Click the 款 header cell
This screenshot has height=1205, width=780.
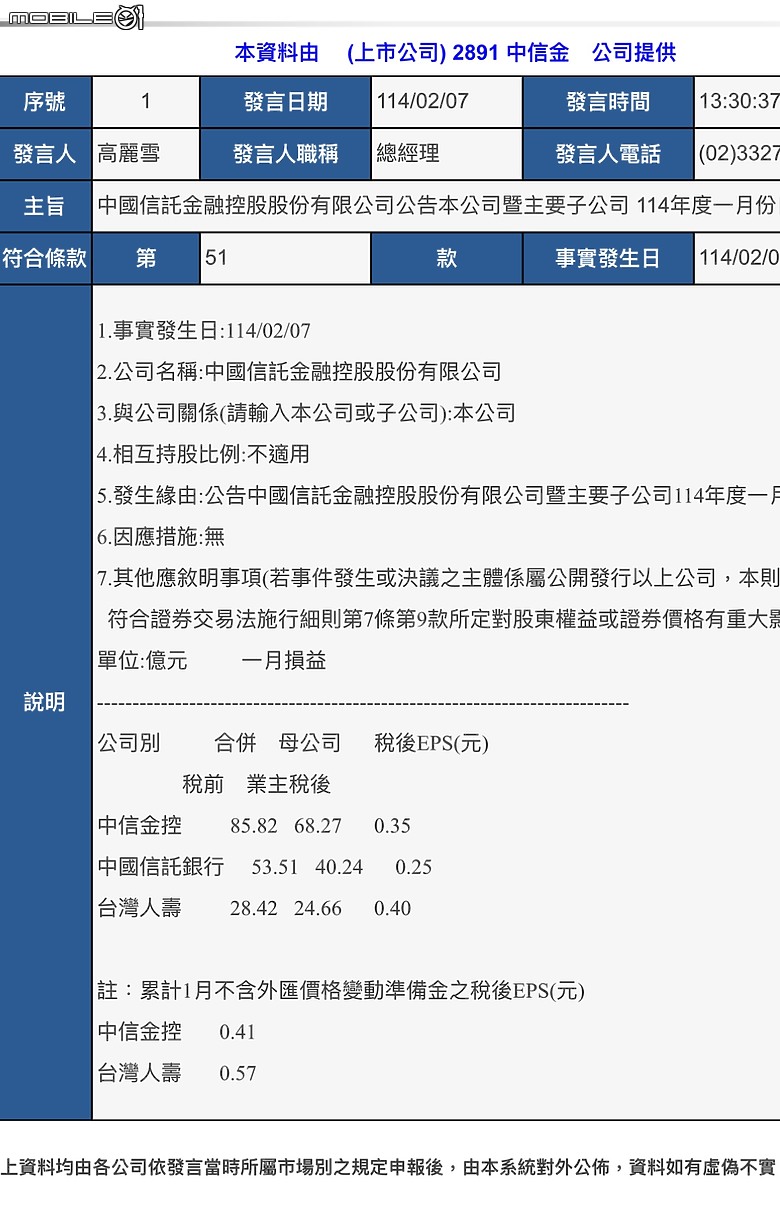447,258
